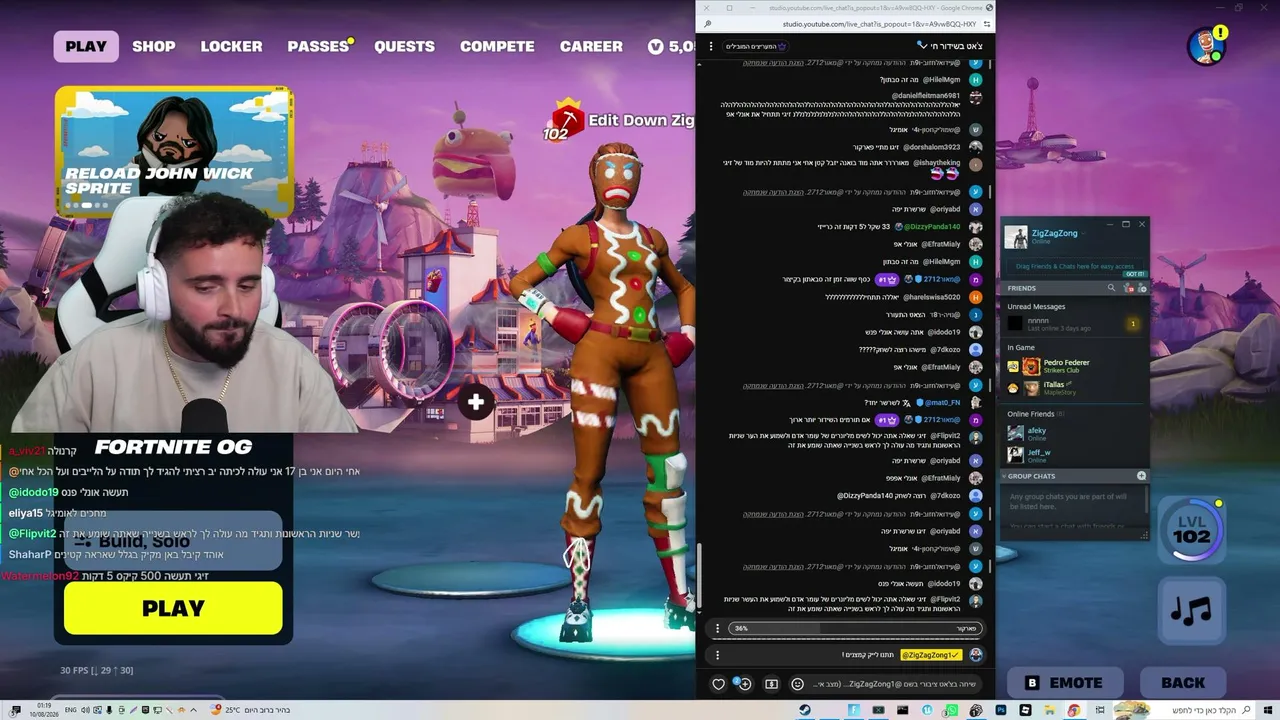Click the 25°C weather widget in taskbar
Screen dimensions: 1280x720
coord(251,710)
